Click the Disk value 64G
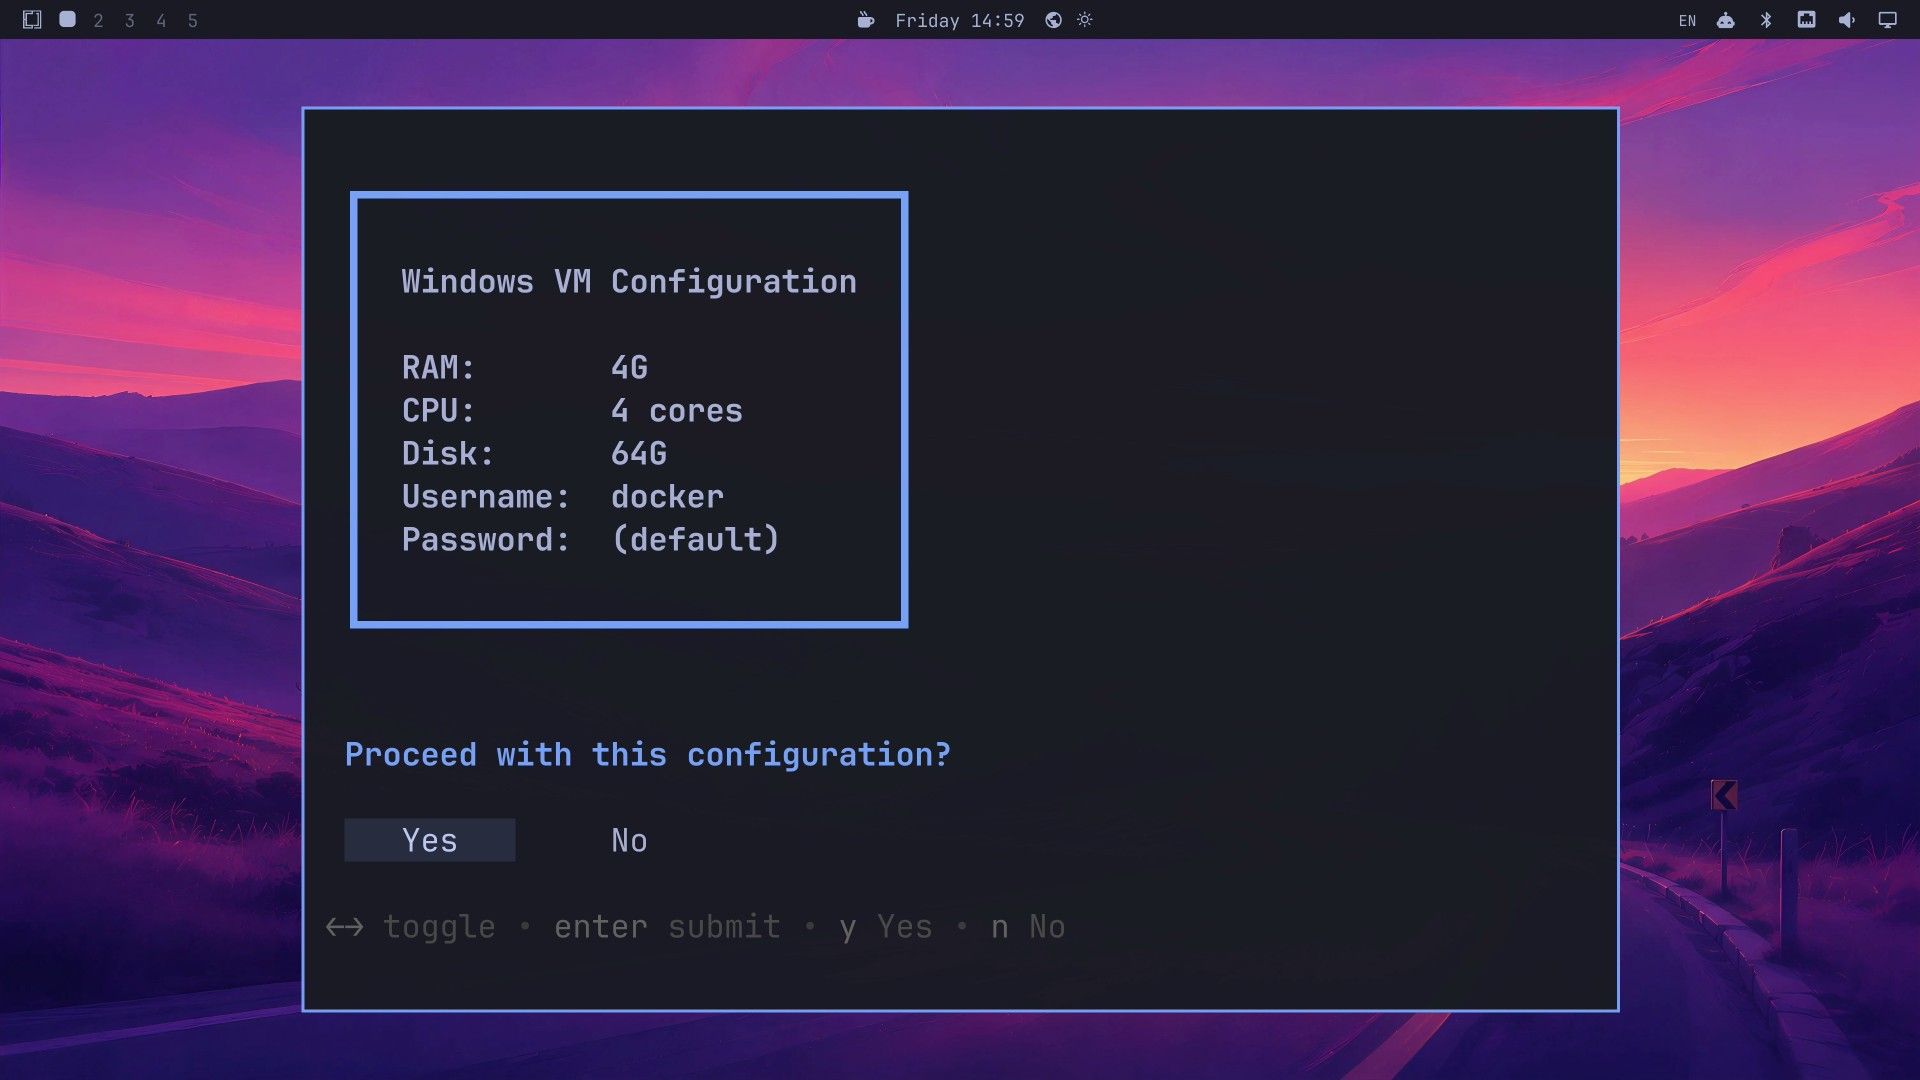Viewport: 1920px width, 1080px height. pos(639,453)
